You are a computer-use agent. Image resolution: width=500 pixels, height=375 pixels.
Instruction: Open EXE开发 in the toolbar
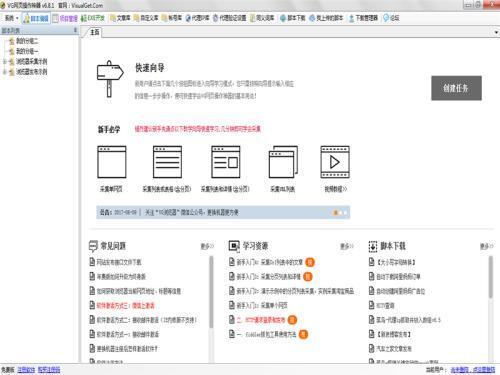coord(93,18)
